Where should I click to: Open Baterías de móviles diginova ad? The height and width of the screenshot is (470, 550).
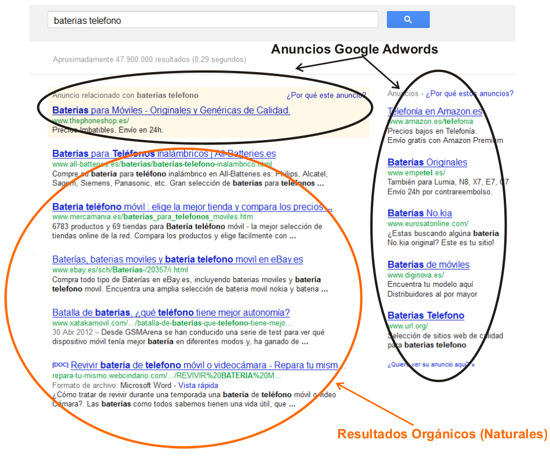[428, 264]
